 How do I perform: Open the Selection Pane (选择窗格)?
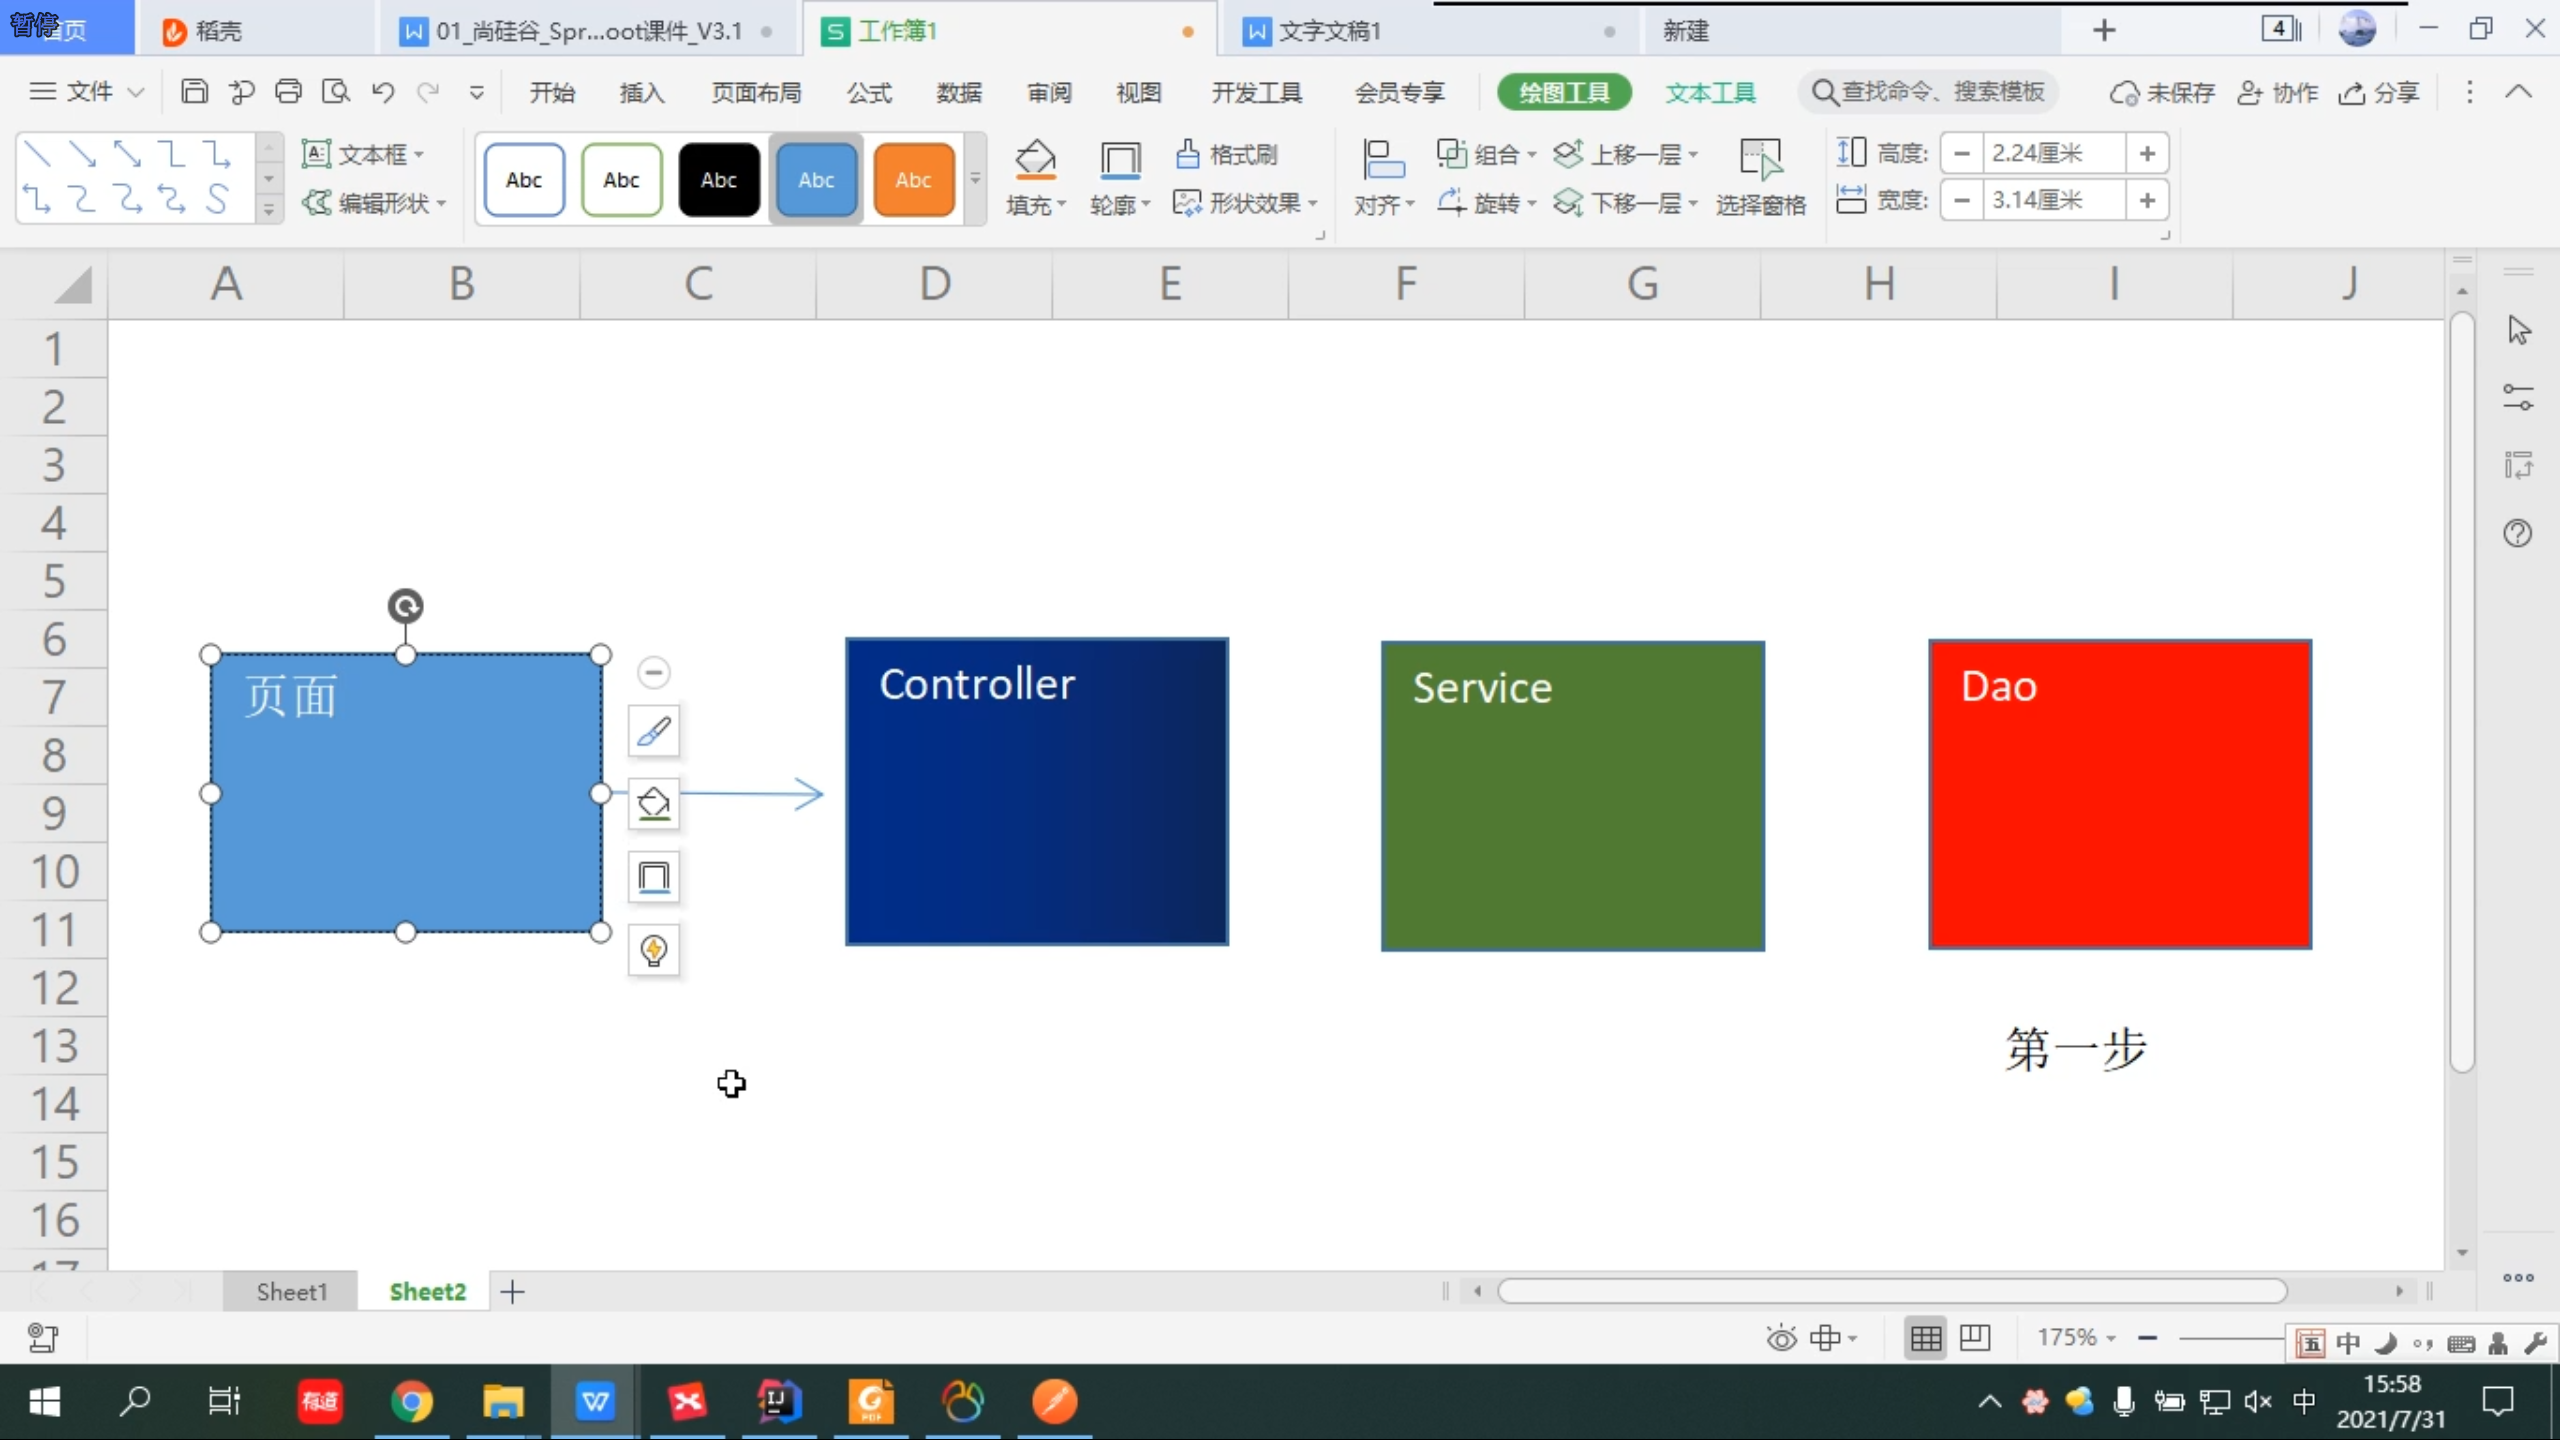(1761, 178)
